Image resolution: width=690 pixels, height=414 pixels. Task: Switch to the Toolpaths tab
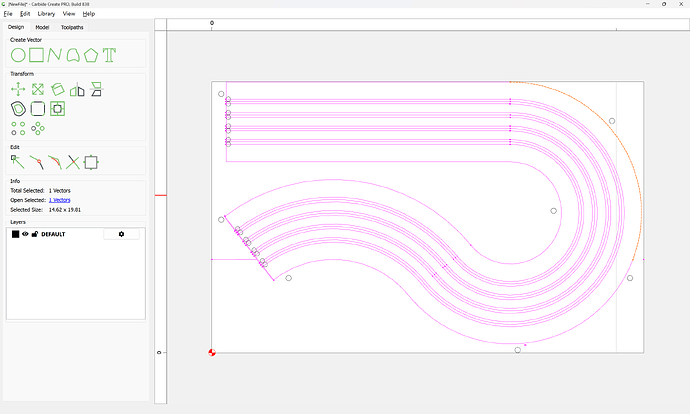[72, 27]
